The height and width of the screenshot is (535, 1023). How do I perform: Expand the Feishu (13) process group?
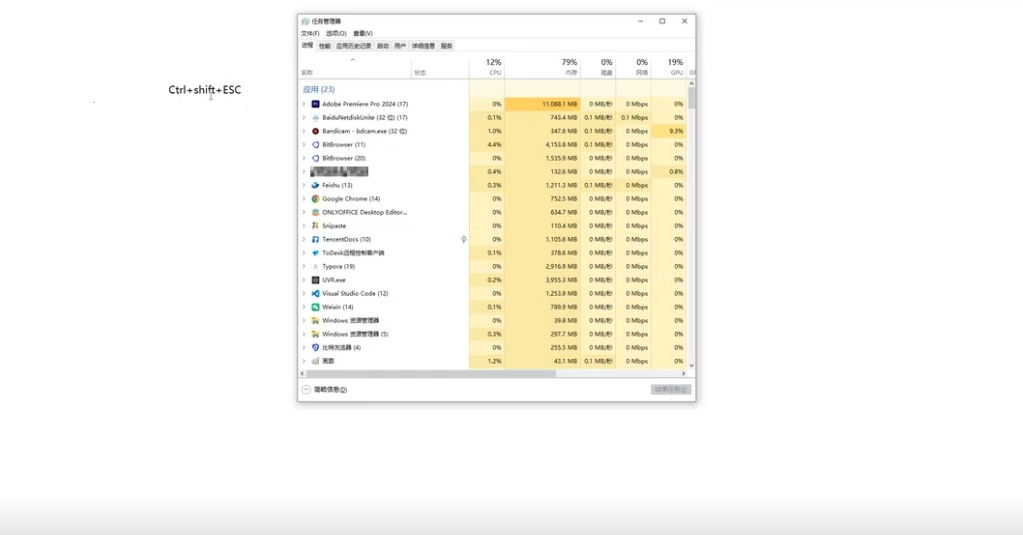pyautogui.click(x=304, y=185)
